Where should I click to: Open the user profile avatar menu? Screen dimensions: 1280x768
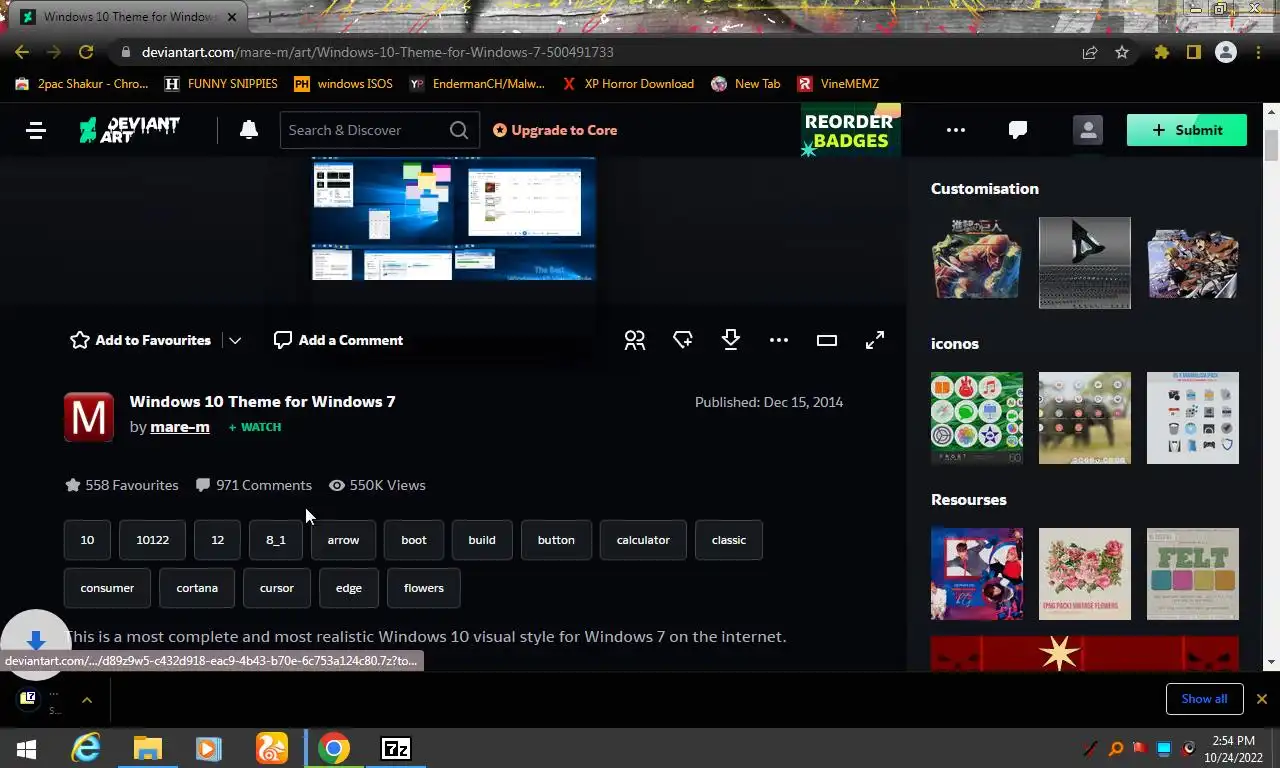(x=1087, y=130)
